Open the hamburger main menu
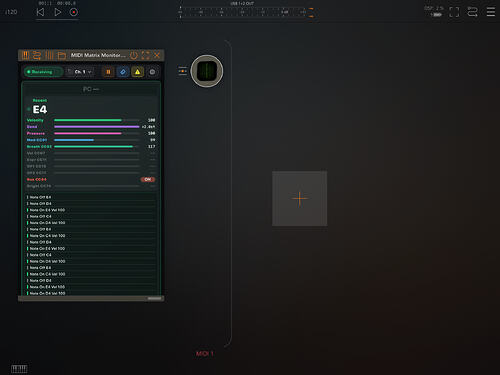This screenshot has width=500, height=375. tap(491, 12)
